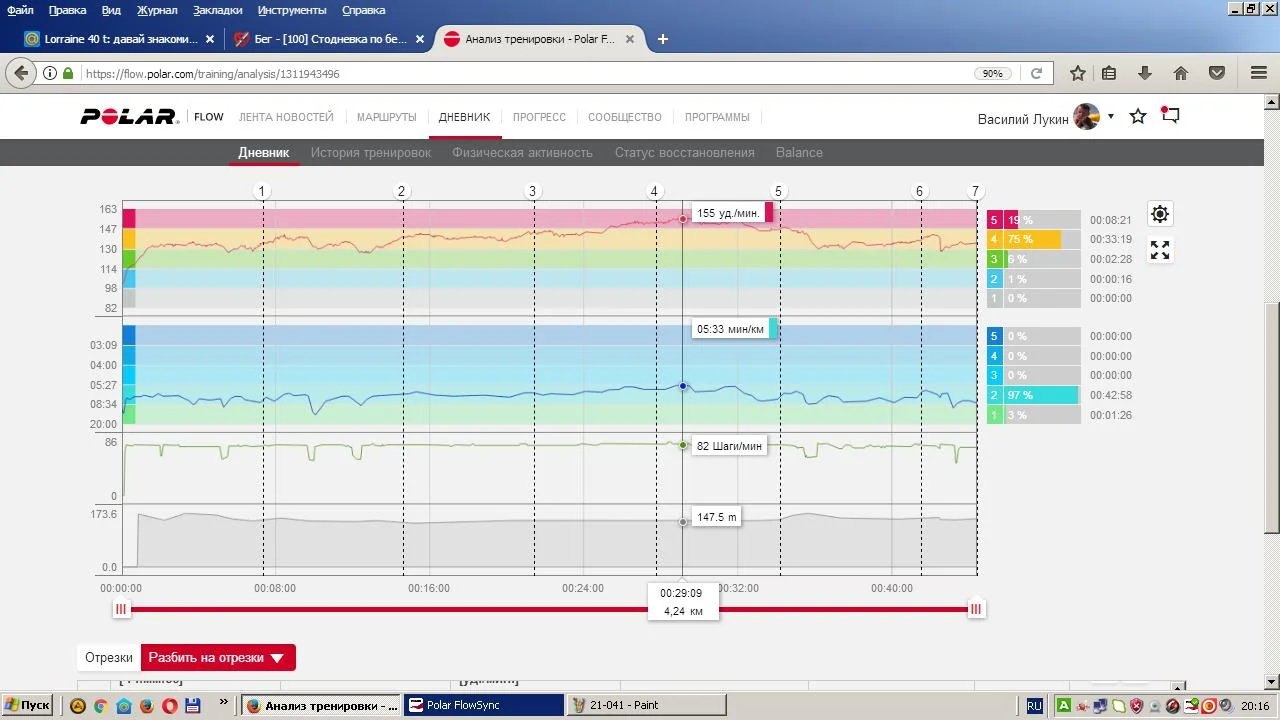Click the Отрезки button
The image size is (1280, 720).
click(108, 658)
